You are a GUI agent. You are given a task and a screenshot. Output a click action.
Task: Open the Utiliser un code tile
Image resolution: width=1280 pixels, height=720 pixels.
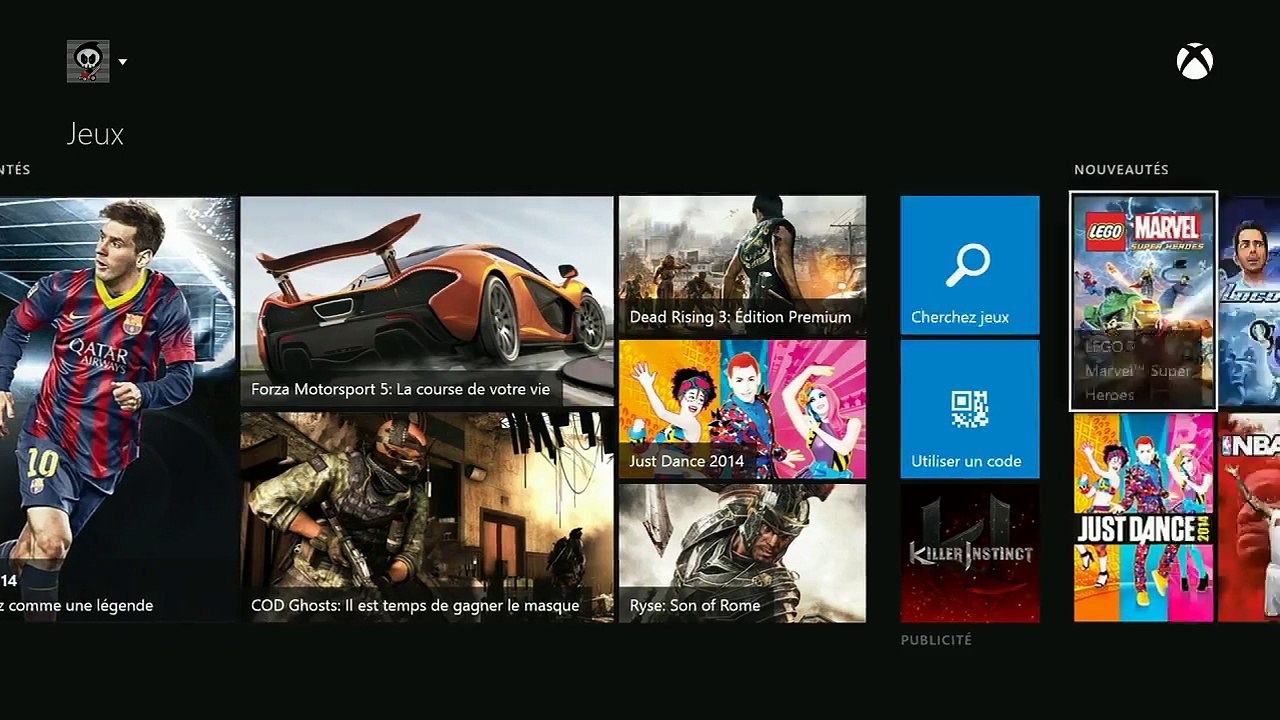(x=970, y=409)
